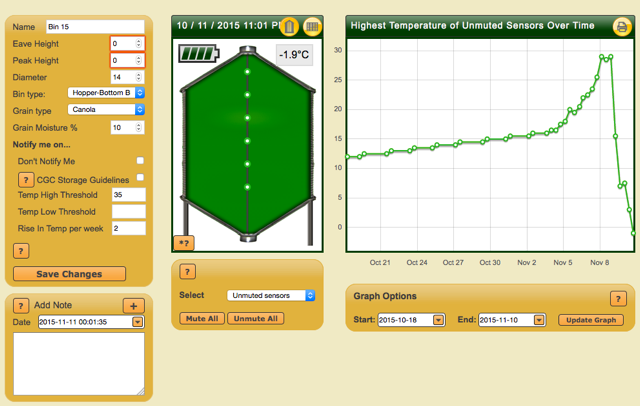Click Unmute All button

point(256,319)
